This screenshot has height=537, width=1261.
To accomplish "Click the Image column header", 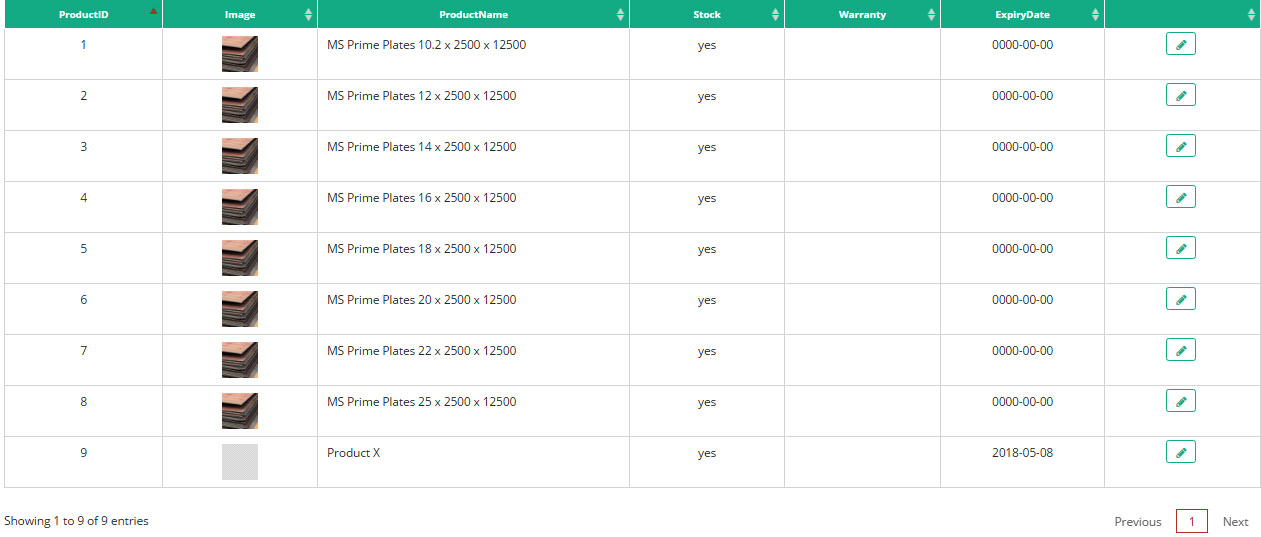I will [240, 14].
